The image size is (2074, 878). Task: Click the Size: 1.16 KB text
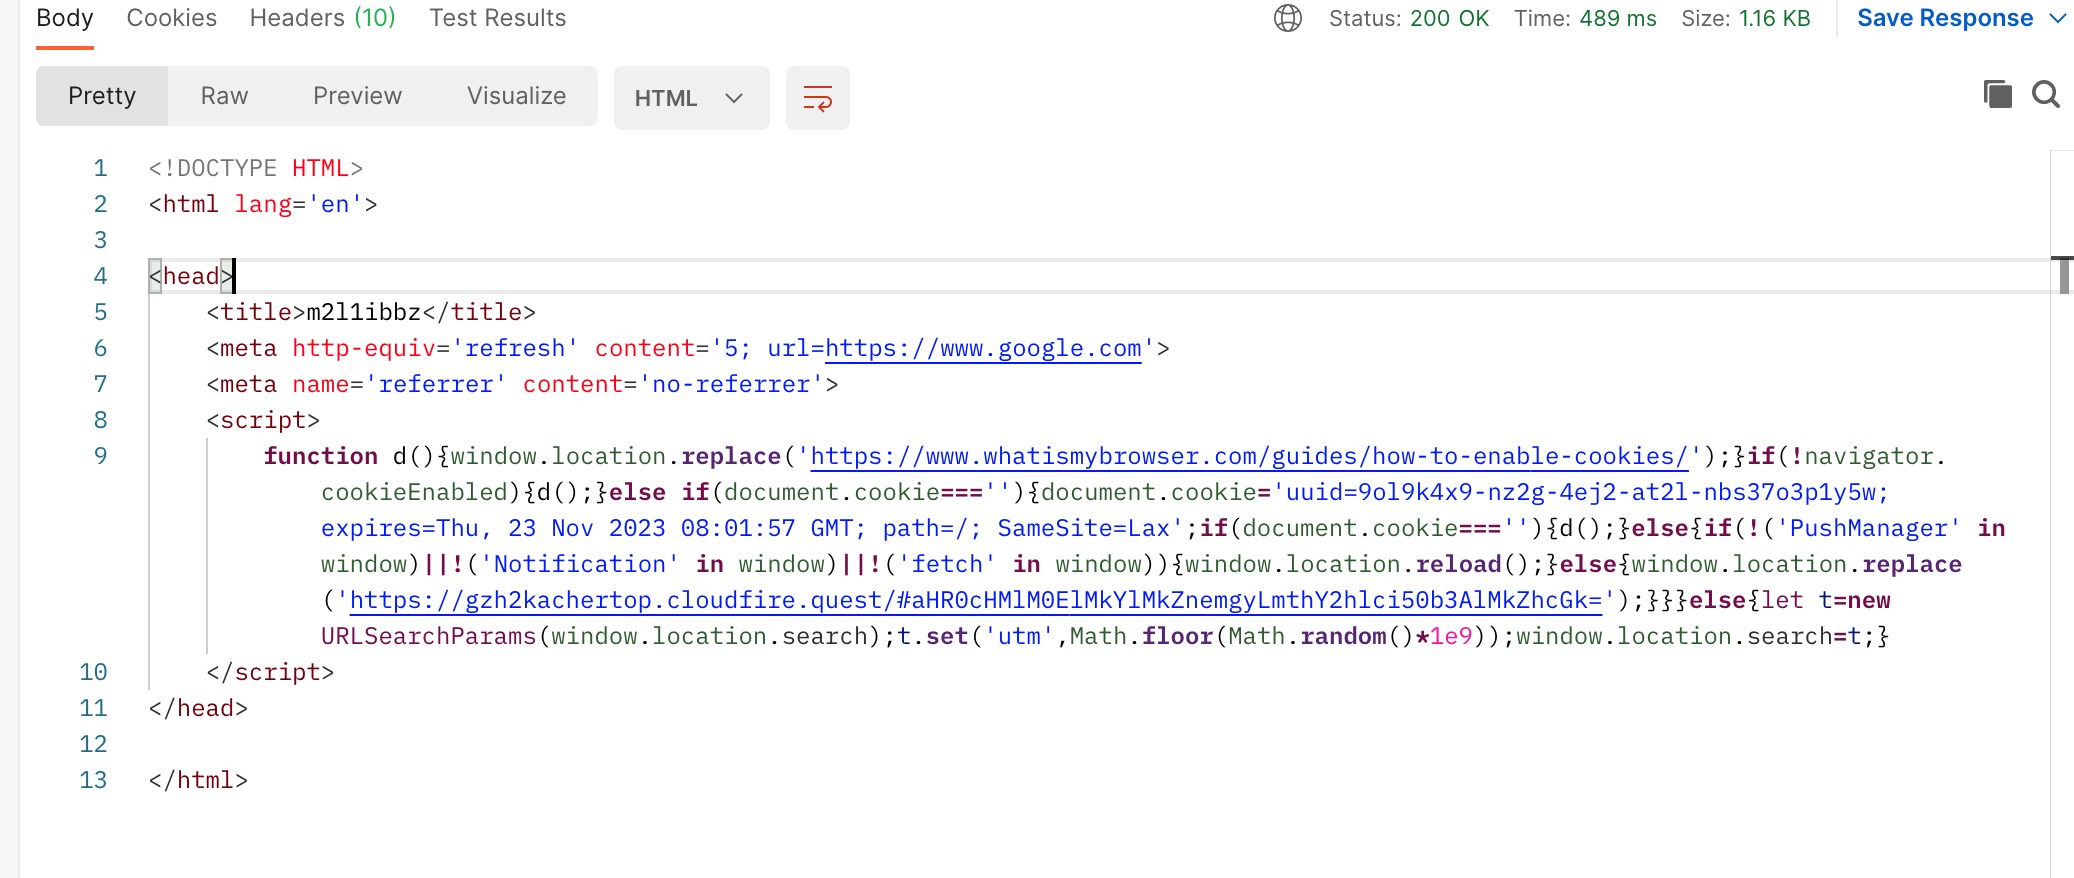1745,18
